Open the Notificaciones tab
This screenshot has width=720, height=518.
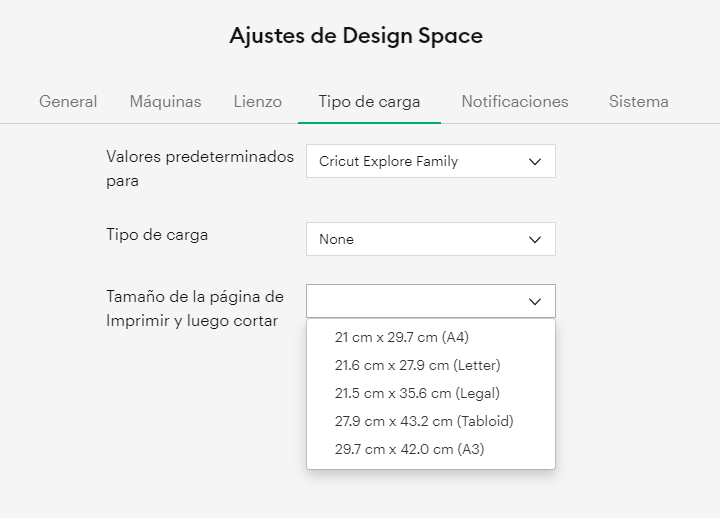515,101
